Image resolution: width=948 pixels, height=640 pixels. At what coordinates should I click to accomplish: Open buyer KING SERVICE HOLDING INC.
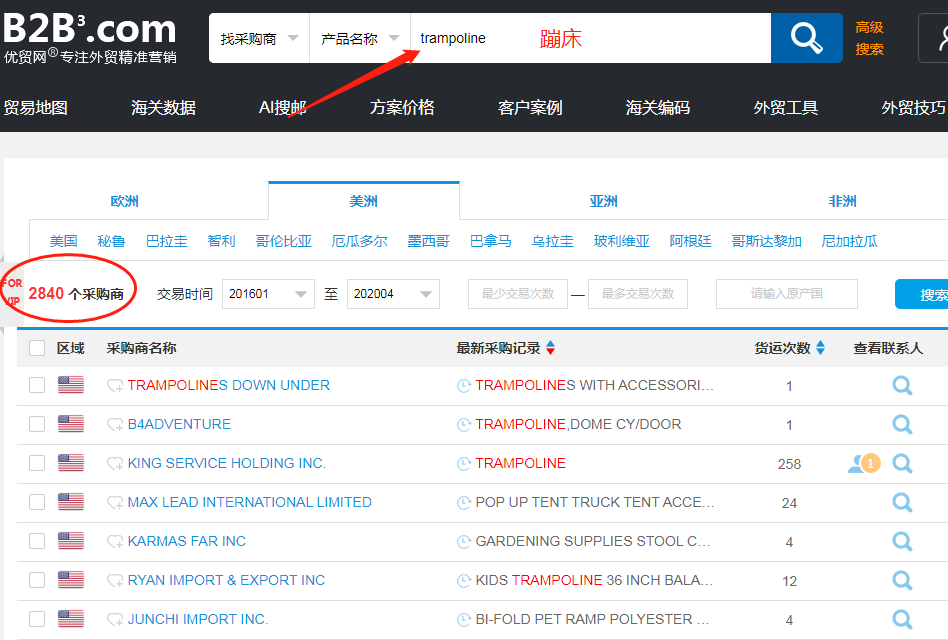point(227,464)
